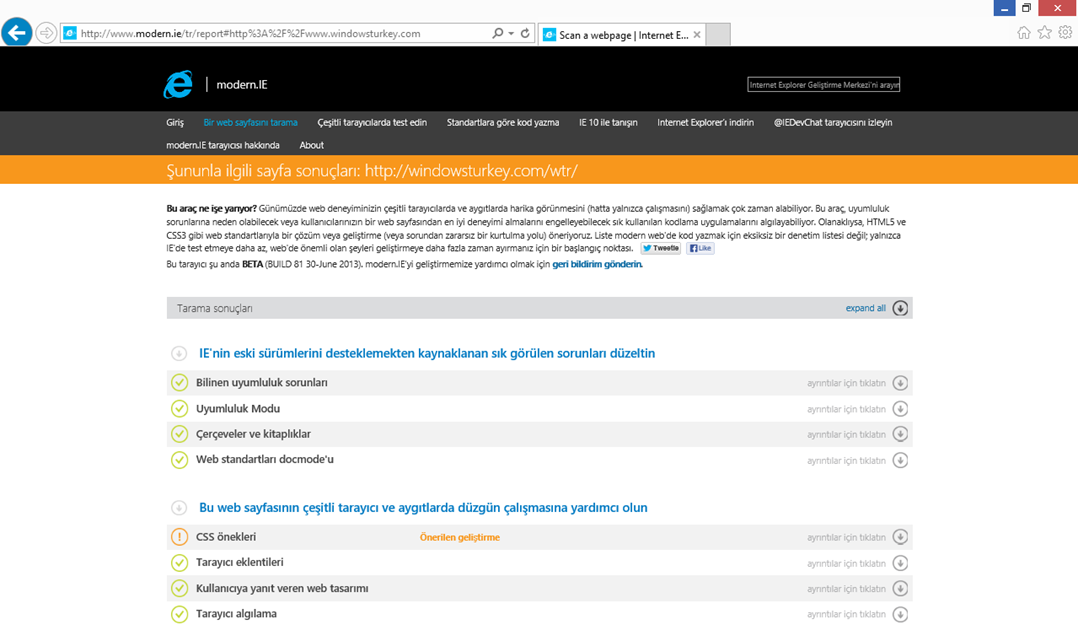
Task: Collapse the 'IE'nin eski sürümlerini' section arrow
Action: [x=179, y=354]
